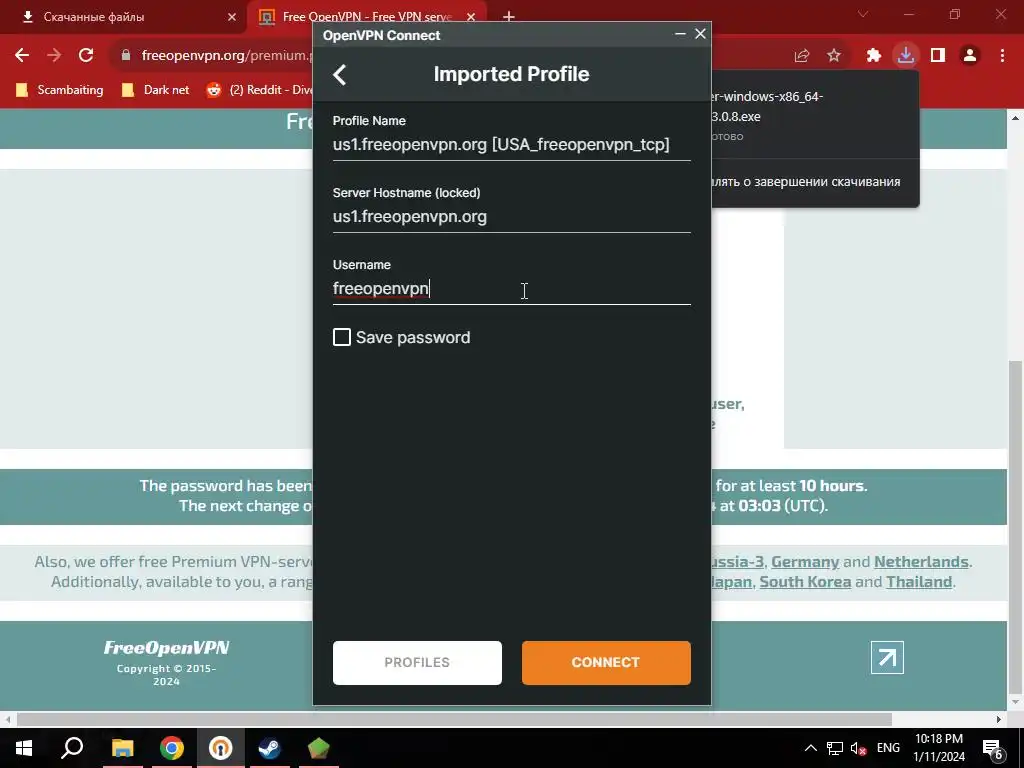Show hidden system tray icons
The height and width of the screenshot is (768, 1024).
[x=810, y=748]
